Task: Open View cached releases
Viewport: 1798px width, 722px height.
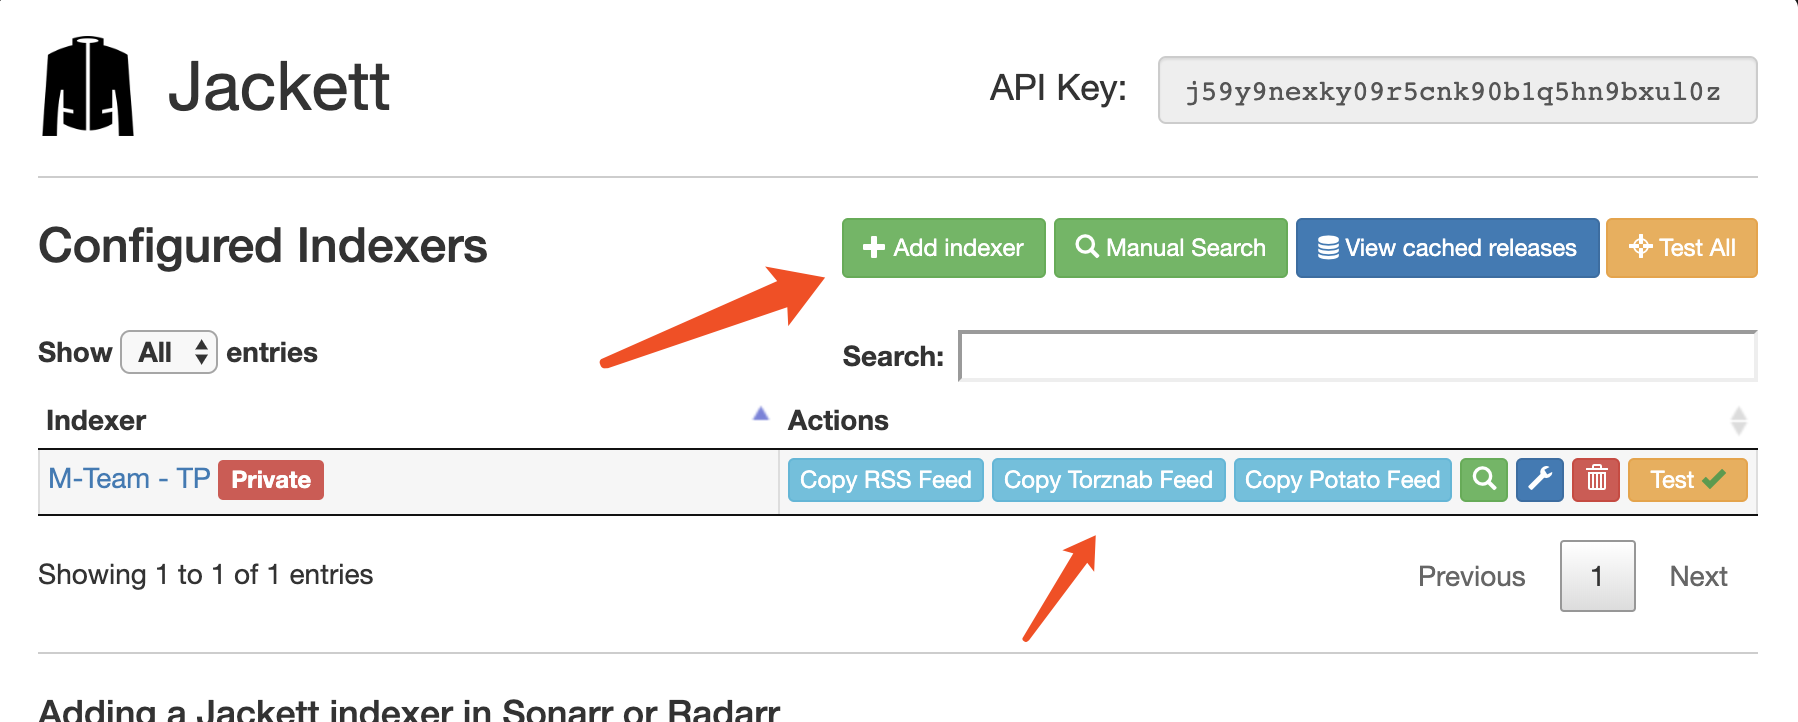Action: (x=1448, y=248)
